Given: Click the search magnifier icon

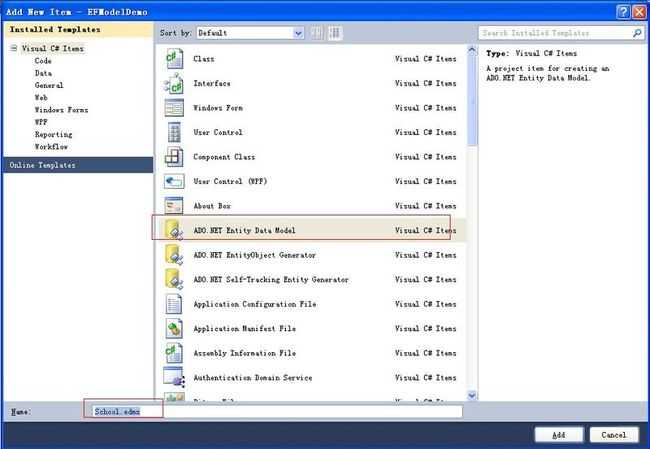Looking at the screenshot, I should (637, 33).
